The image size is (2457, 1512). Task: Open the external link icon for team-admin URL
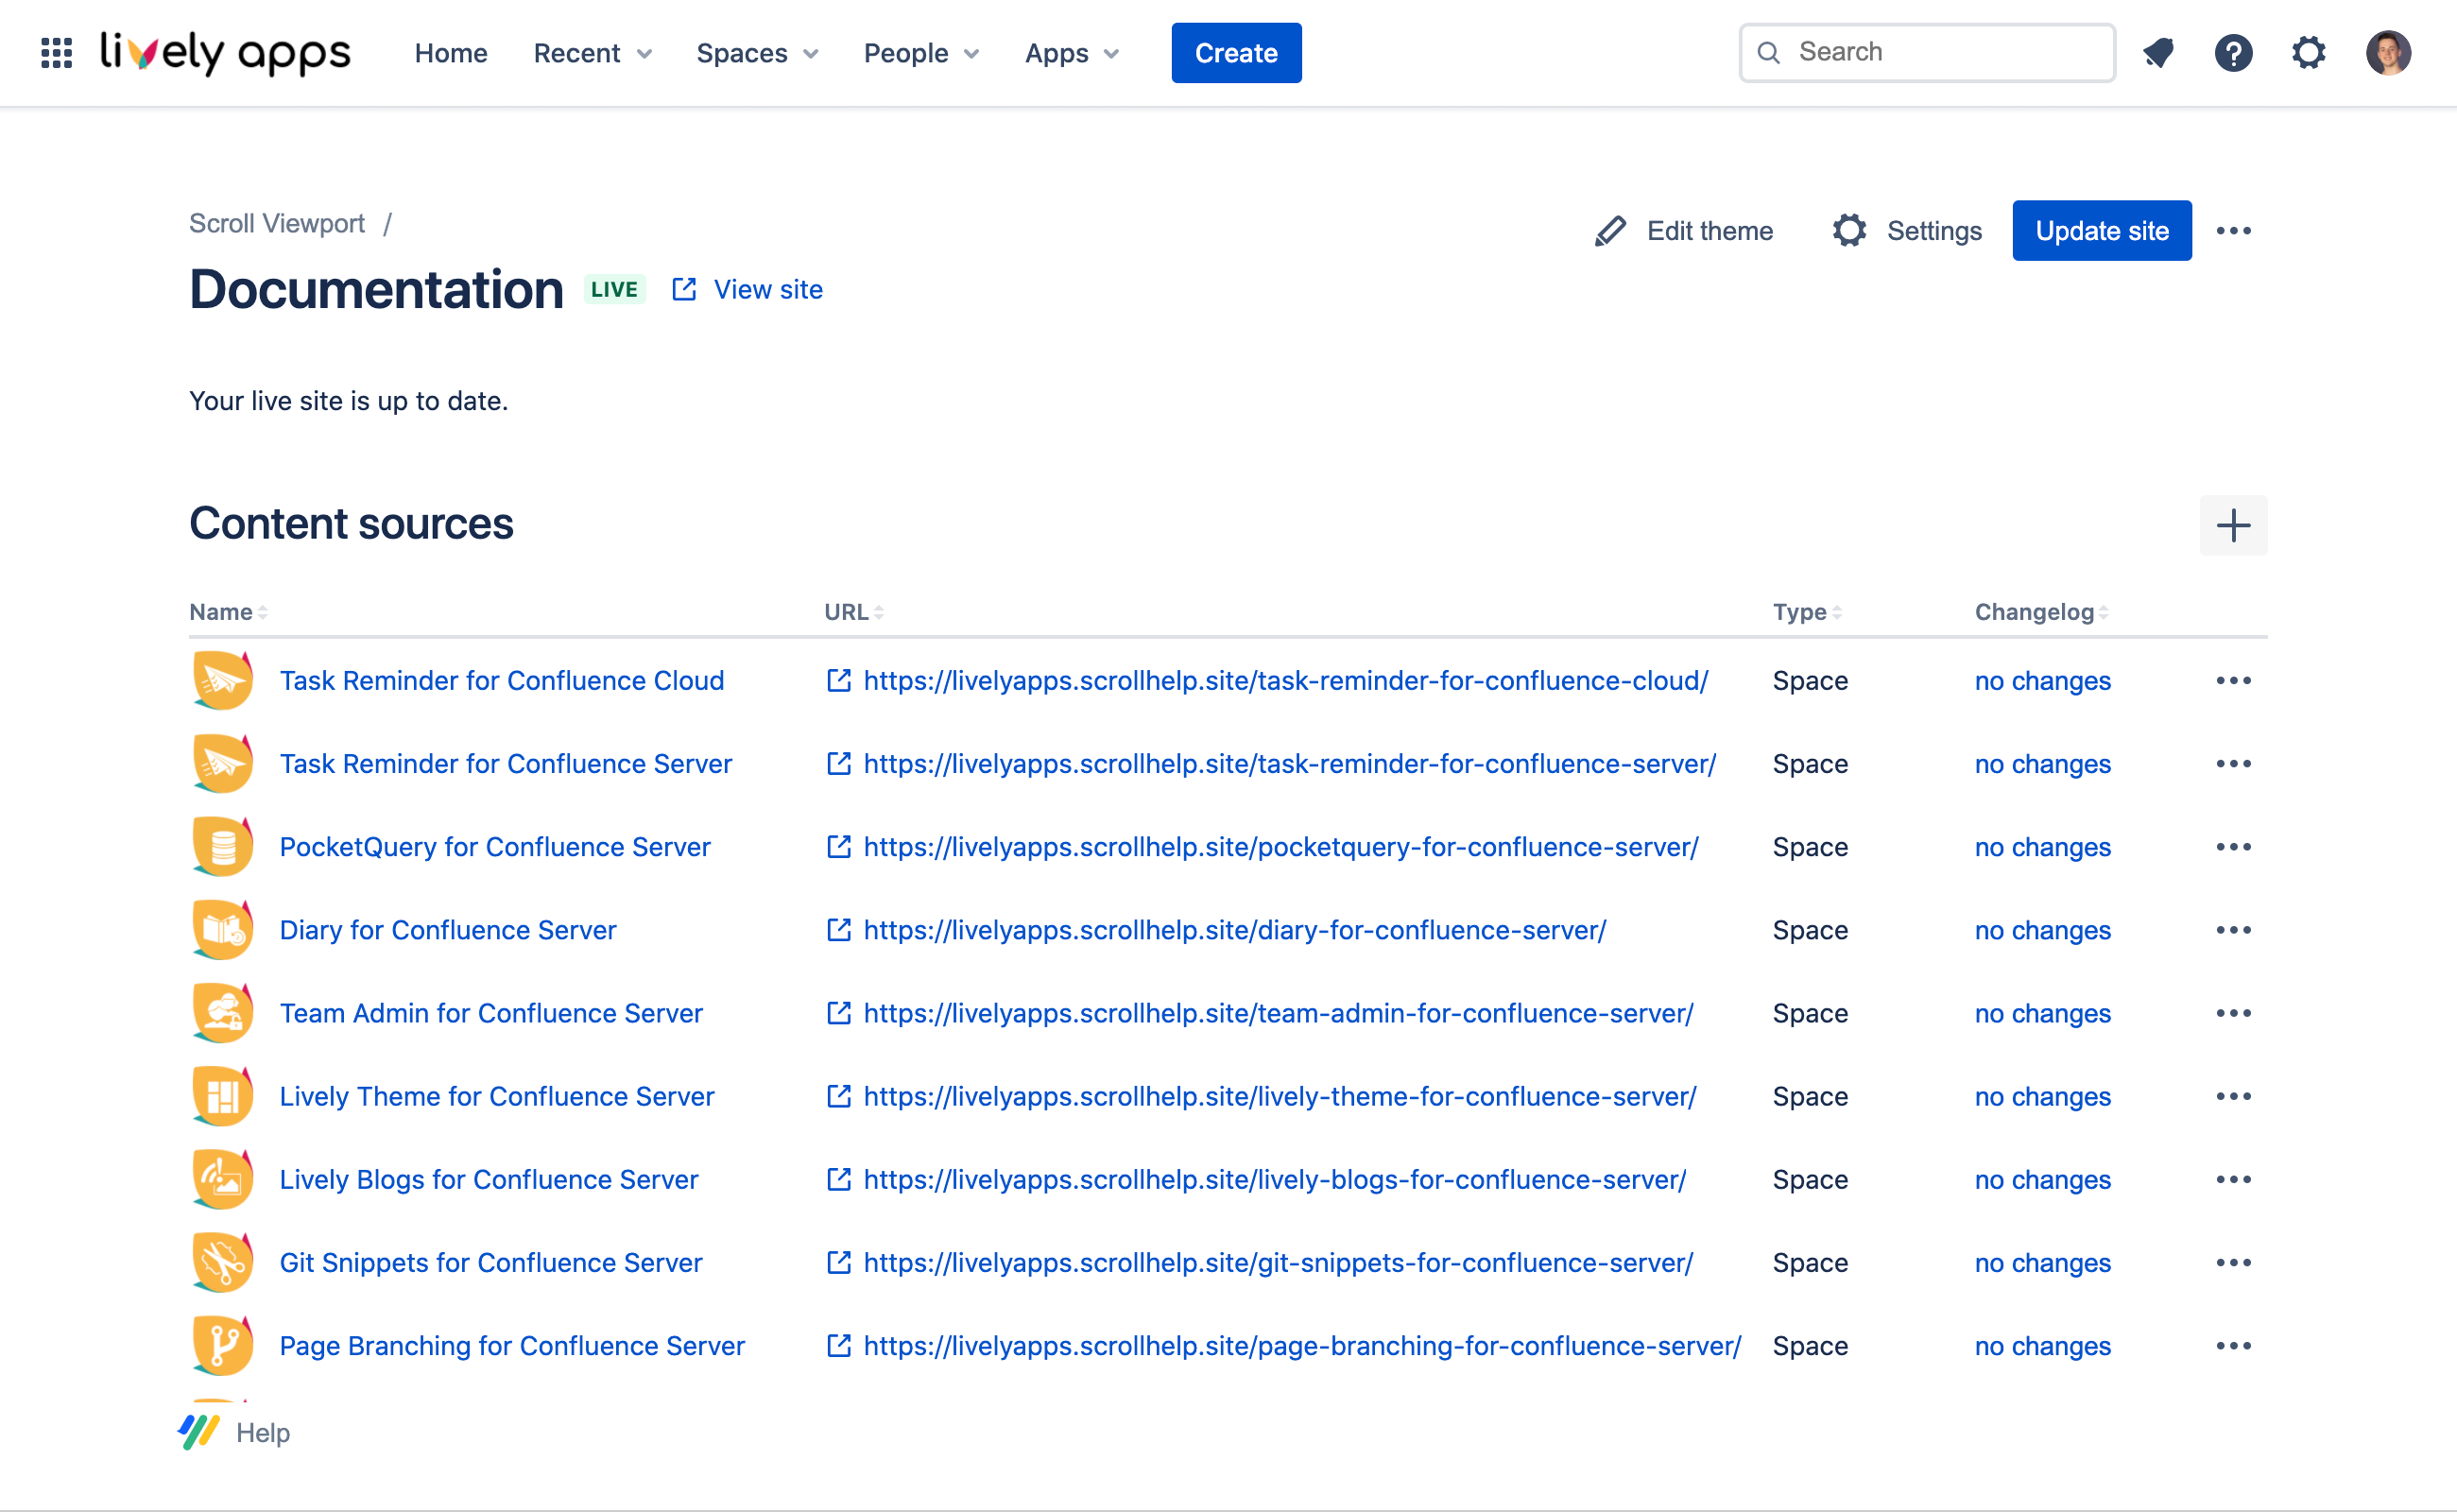click(x=838, y=1013)
